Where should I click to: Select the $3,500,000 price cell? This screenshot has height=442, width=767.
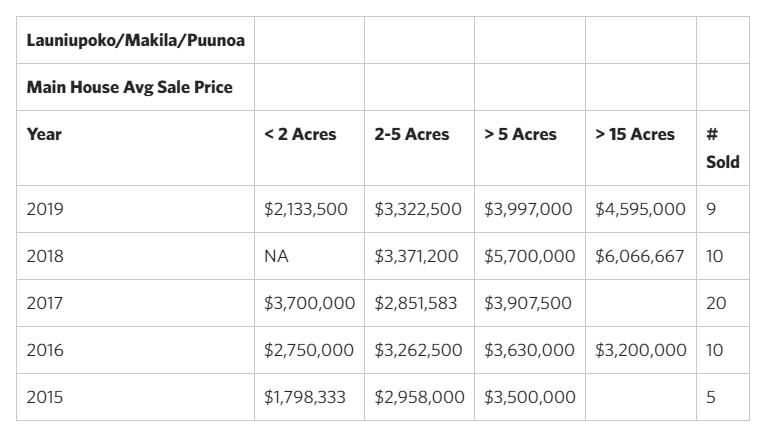pos(530,397)
